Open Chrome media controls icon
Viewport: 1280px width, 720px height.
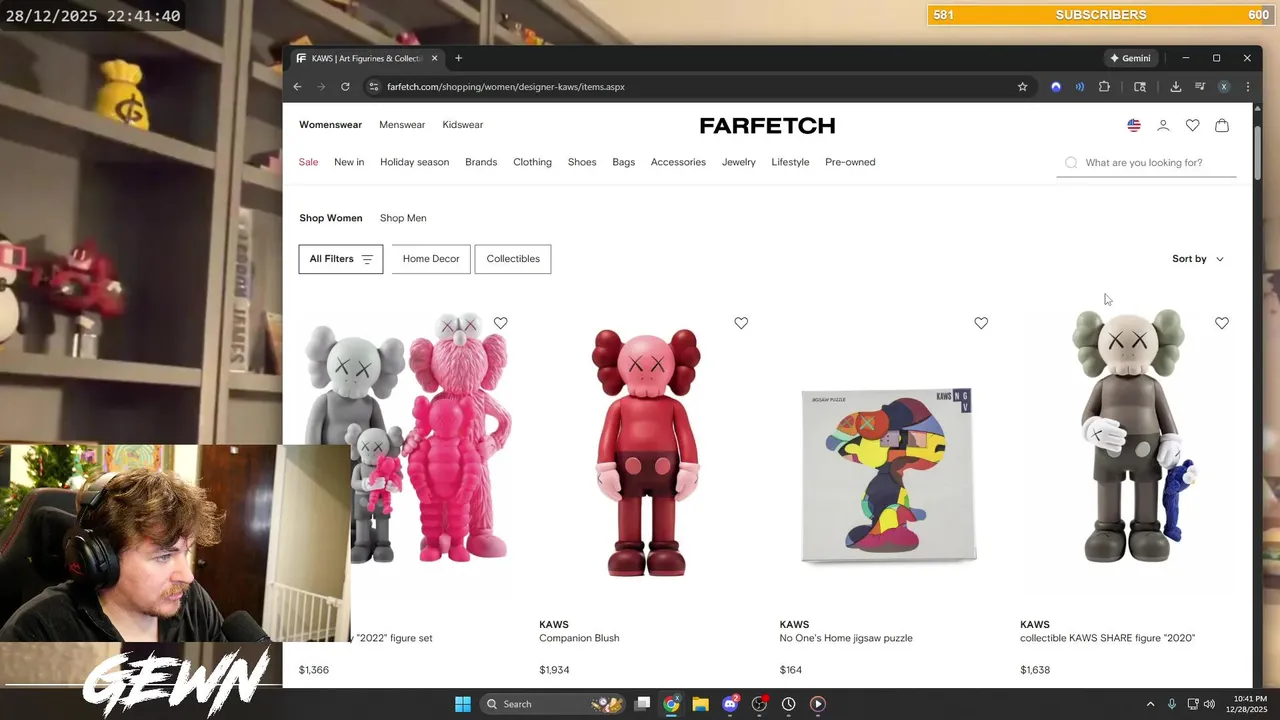[1200, 87]
